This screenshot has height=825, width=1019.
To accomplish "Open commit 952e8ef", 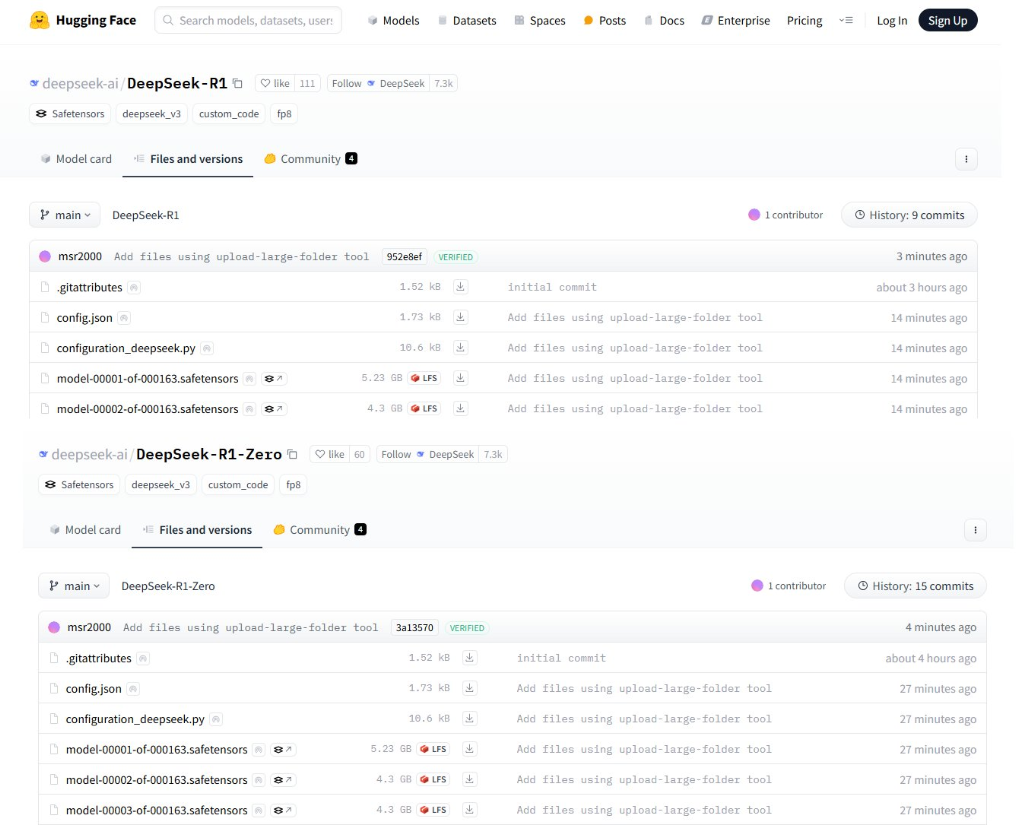I will 404,257.
